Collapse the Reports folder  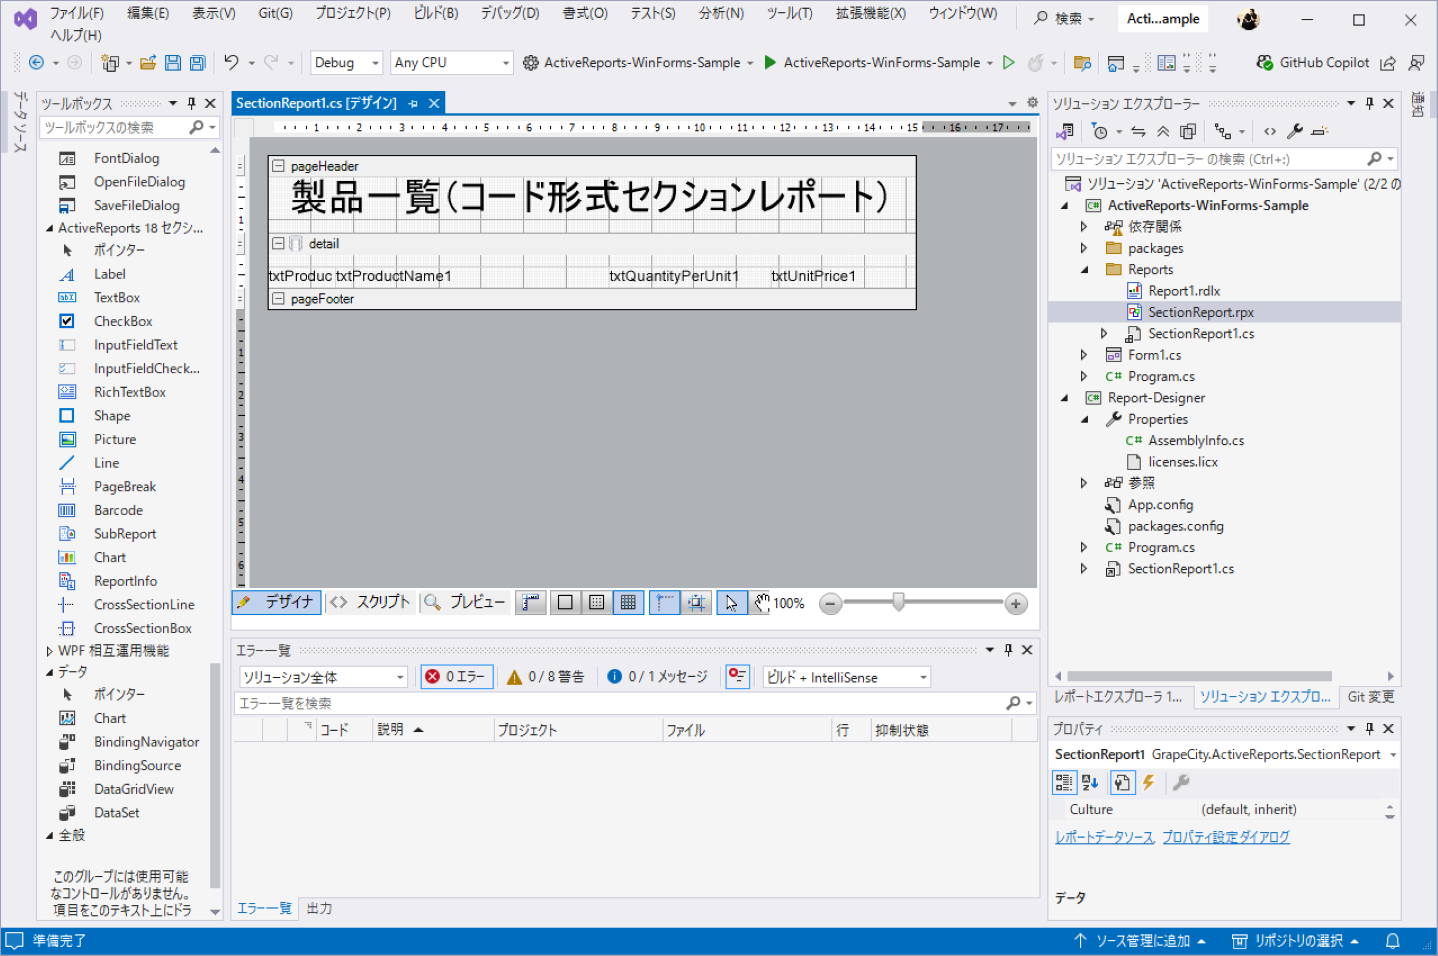click(x=1084, y=270)
